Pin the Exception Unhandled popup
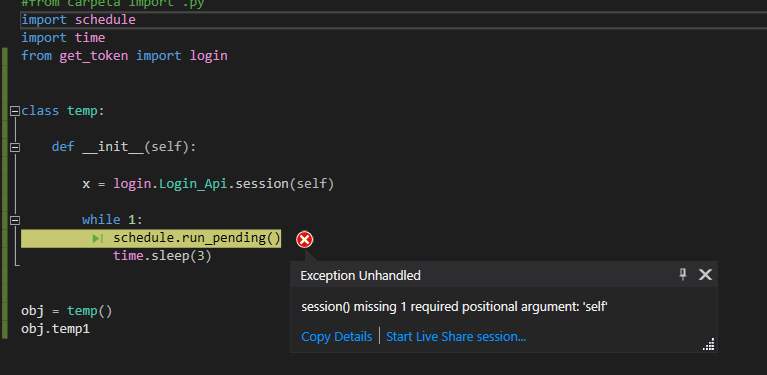The width and height of the screenshot is (767, 375). click(683, 275)
